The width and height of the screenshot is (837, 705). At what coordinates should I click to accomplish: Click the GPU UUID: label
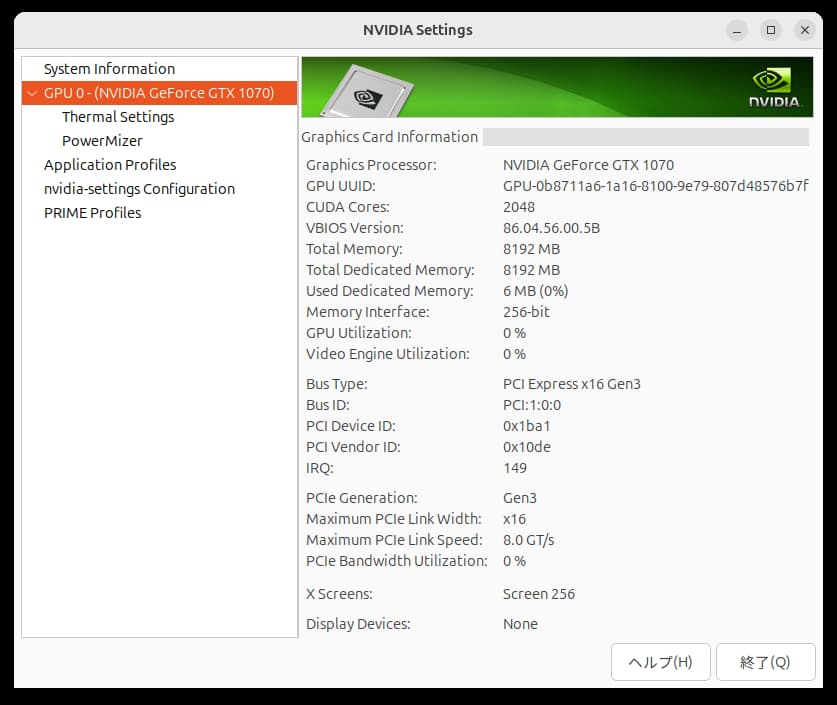tap(341, 186)
